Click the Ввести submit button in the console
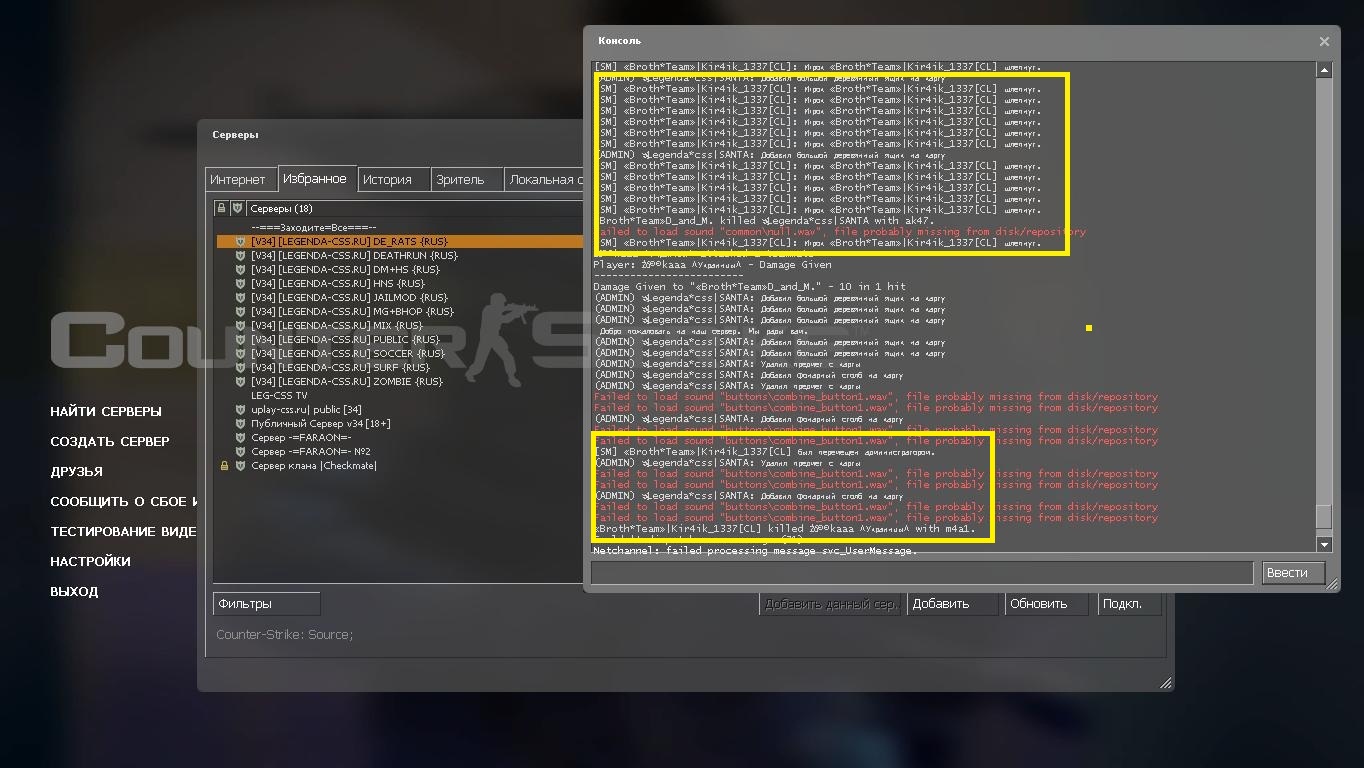This screenshot has height=768, width=1364. (x=1293, y=573)
